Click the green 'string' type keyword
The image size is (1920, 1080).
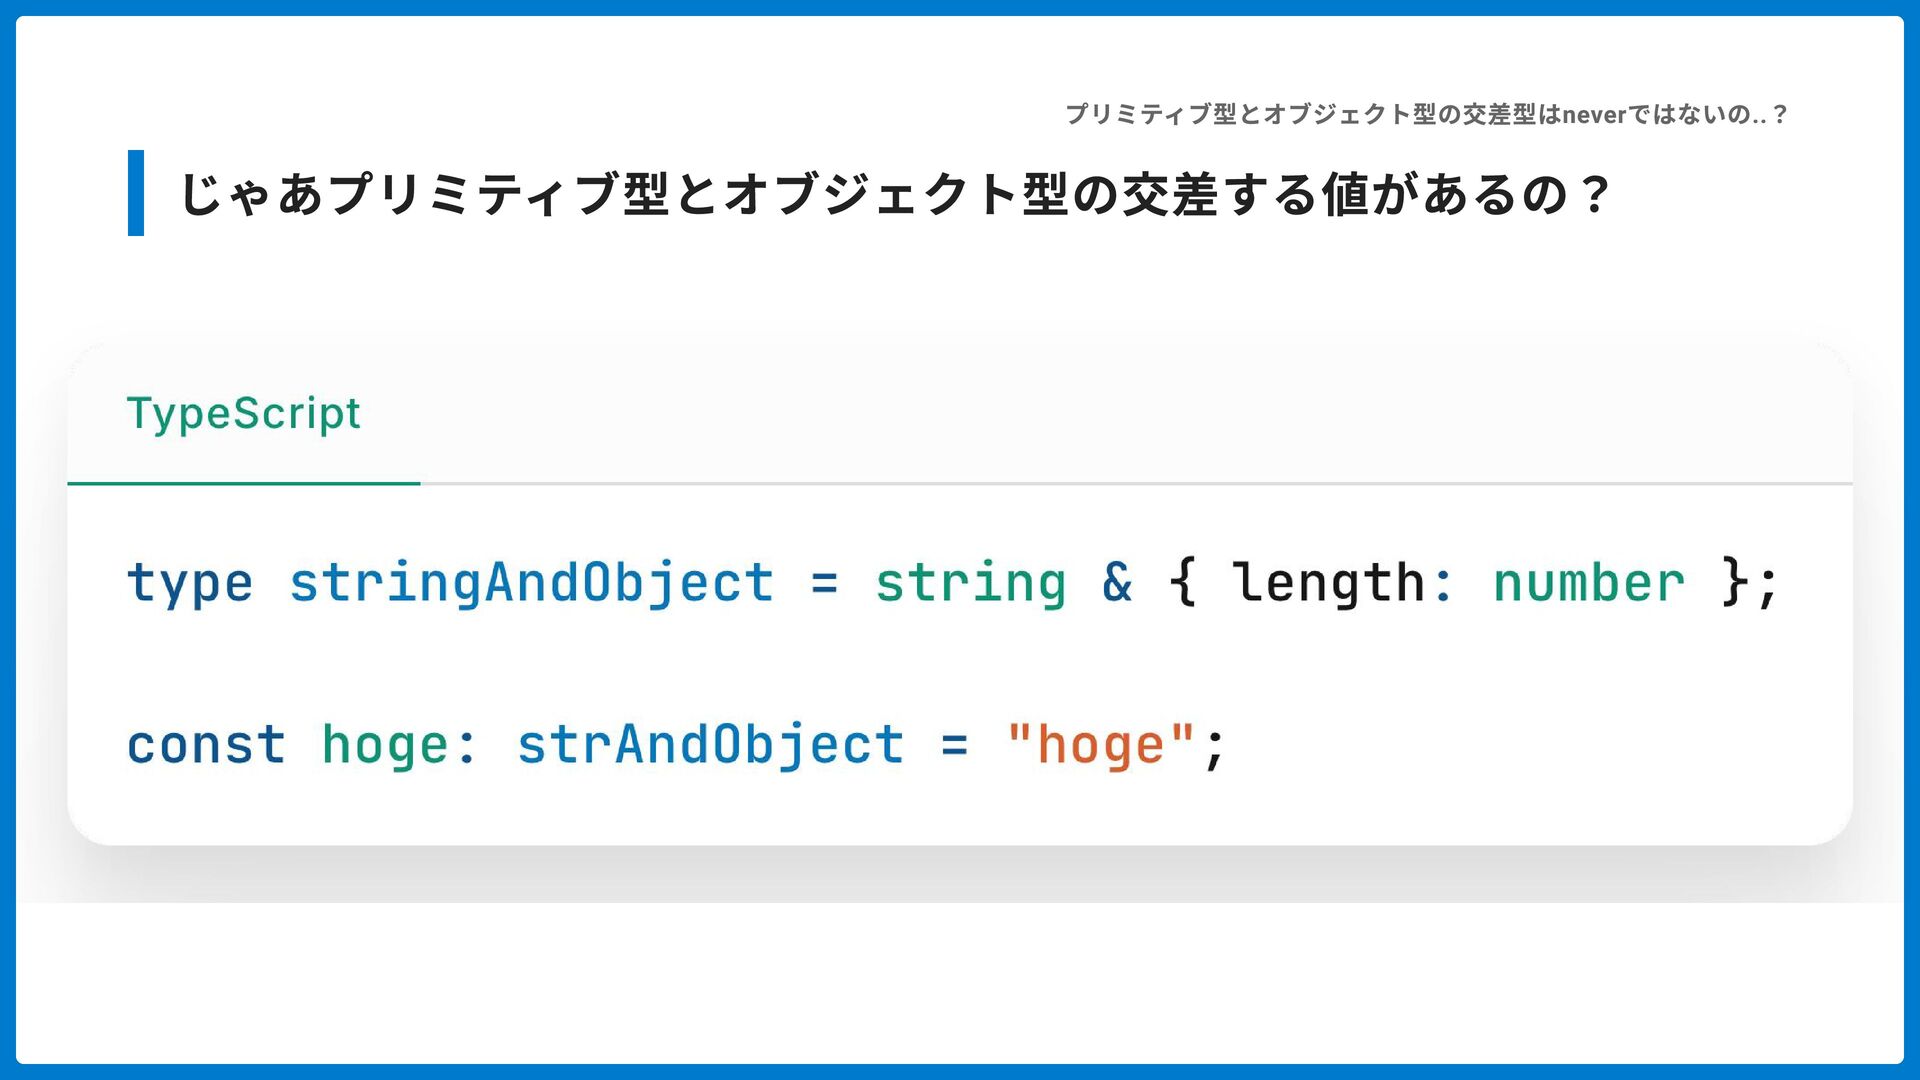tap(971, 583)
